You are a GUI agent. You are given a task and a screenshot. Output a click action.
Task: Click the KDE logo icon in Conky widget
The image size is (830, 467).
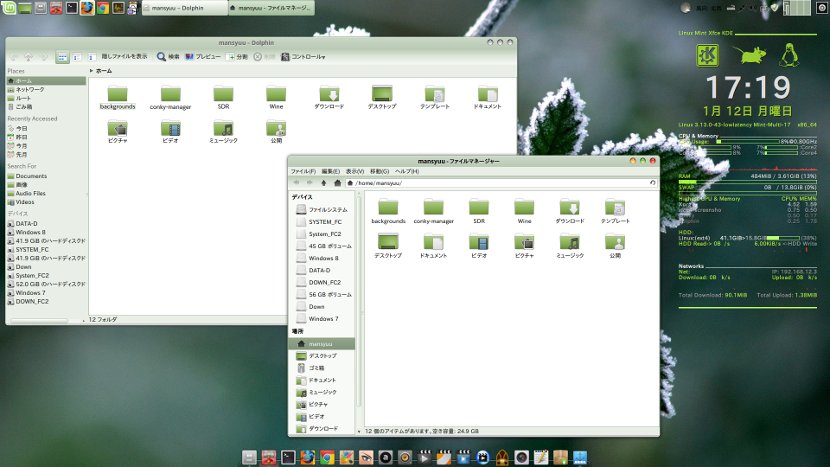(x=707, y=55)
